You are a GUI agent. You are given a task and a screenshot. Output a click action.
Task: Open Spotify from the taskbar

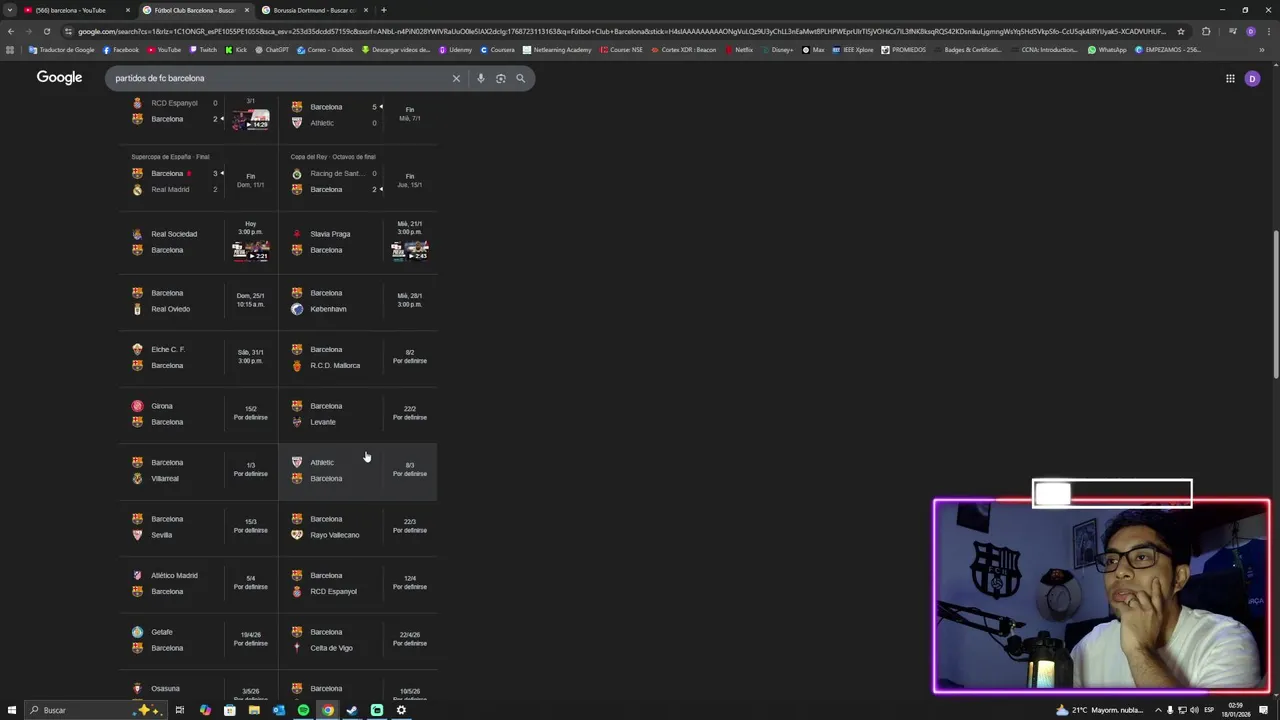pyautogui.click(x=303, y=710)
